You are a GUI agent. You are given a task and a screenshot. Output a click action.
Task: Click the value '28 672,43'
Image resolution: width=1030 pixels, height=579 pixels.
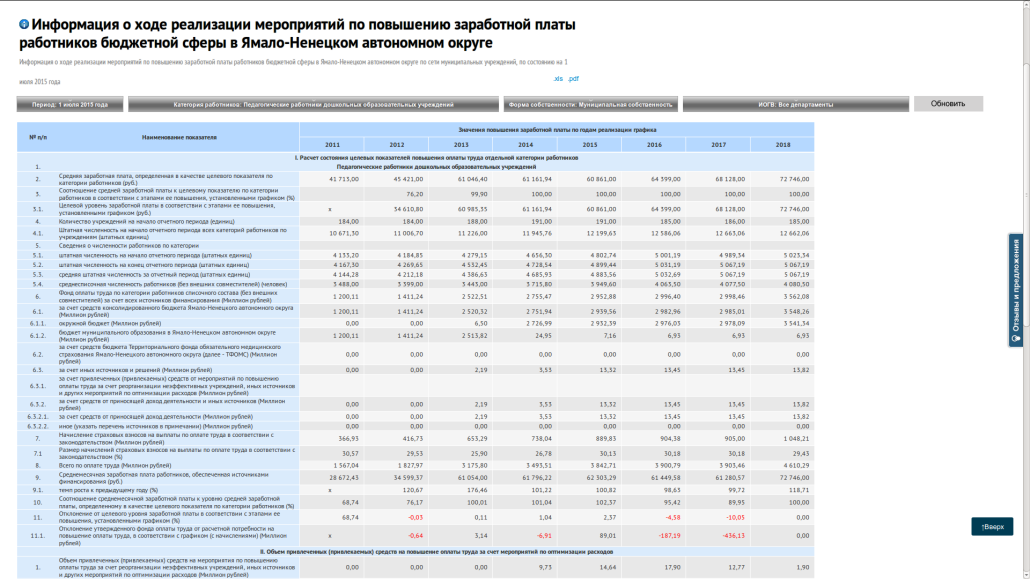click(x=344, y=477)
